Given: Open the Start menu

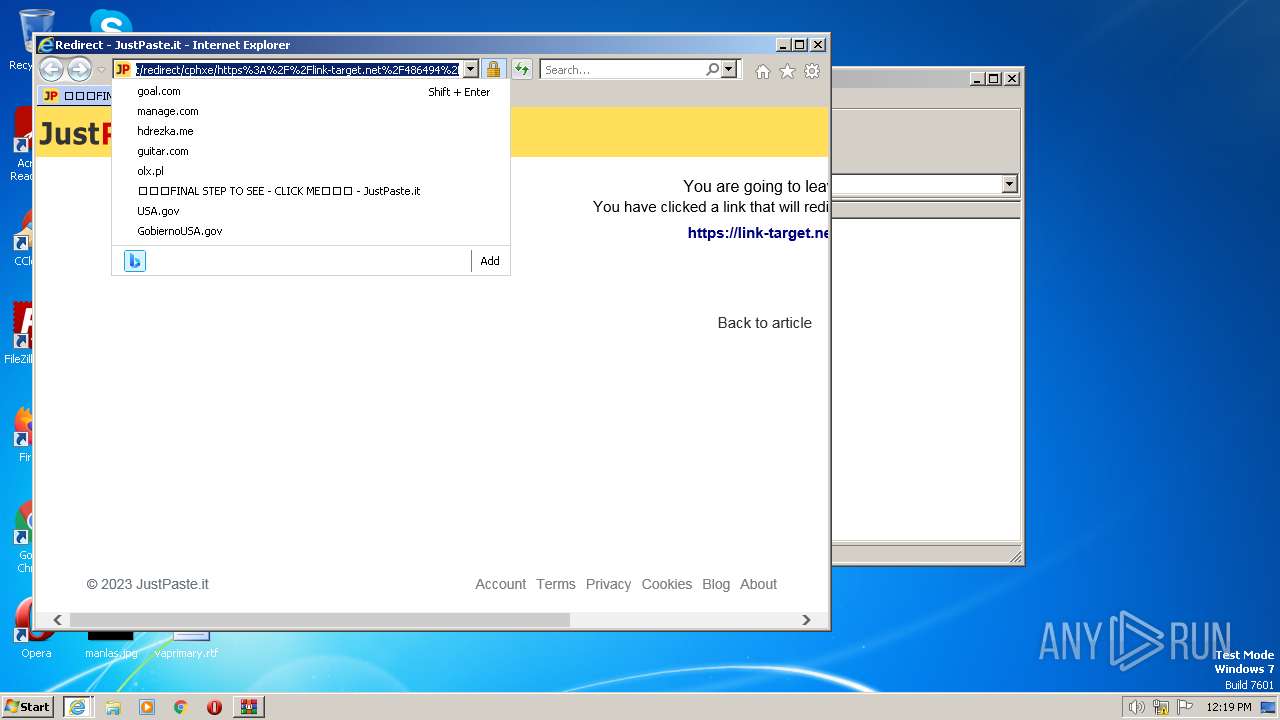Looking at the screenshot, I should [x=28, y=706].
